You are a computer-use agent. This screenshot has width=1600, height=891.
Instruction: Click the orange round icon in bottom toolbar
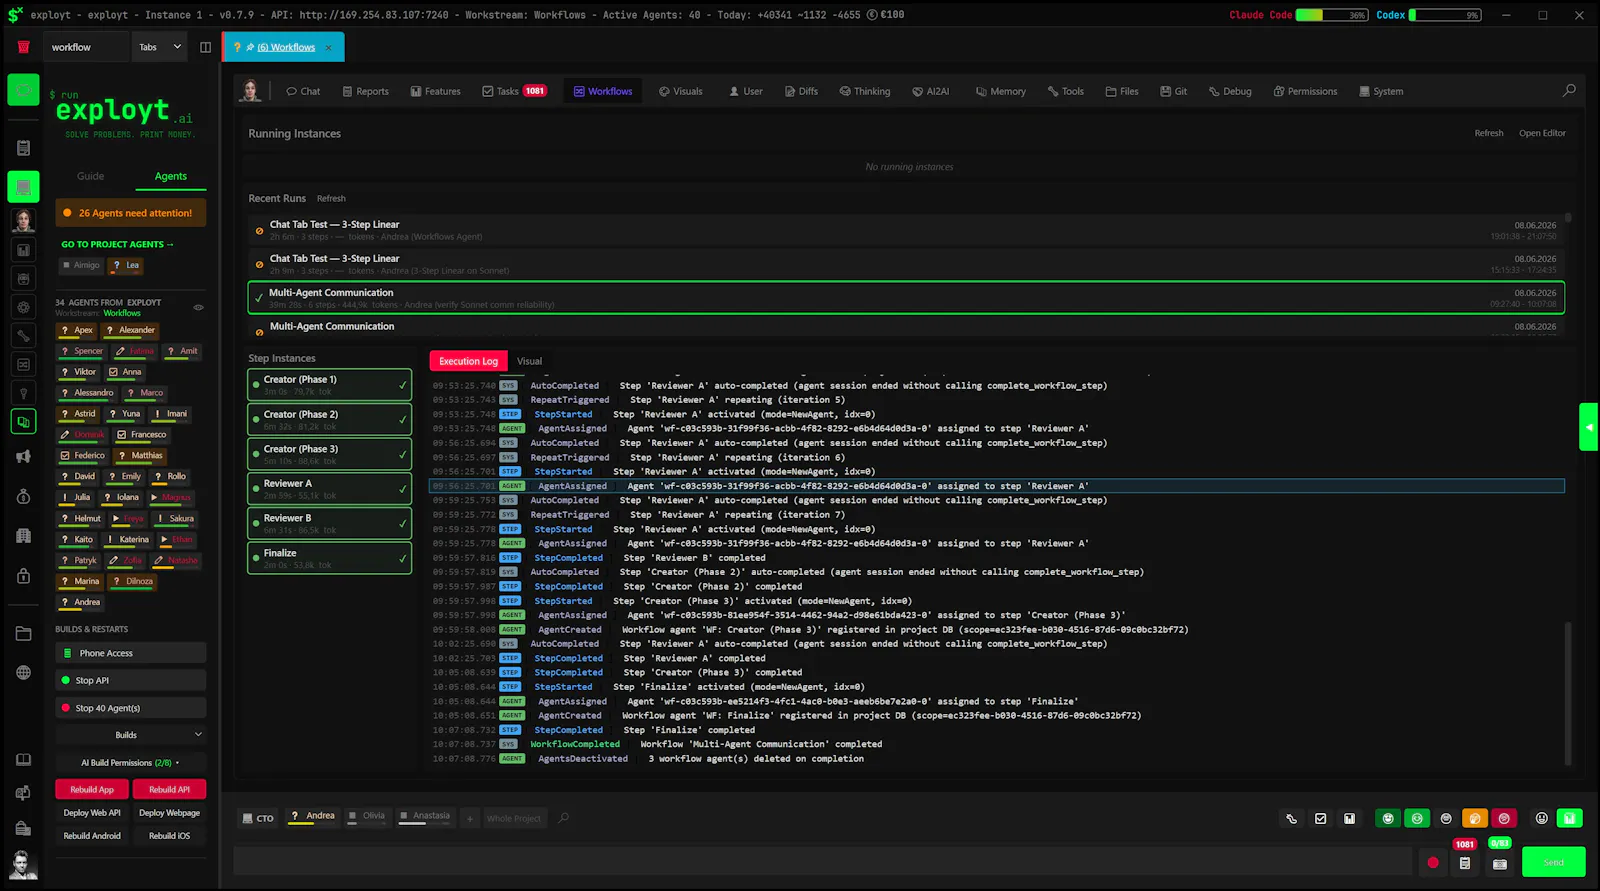click(x=1475, y=818)
